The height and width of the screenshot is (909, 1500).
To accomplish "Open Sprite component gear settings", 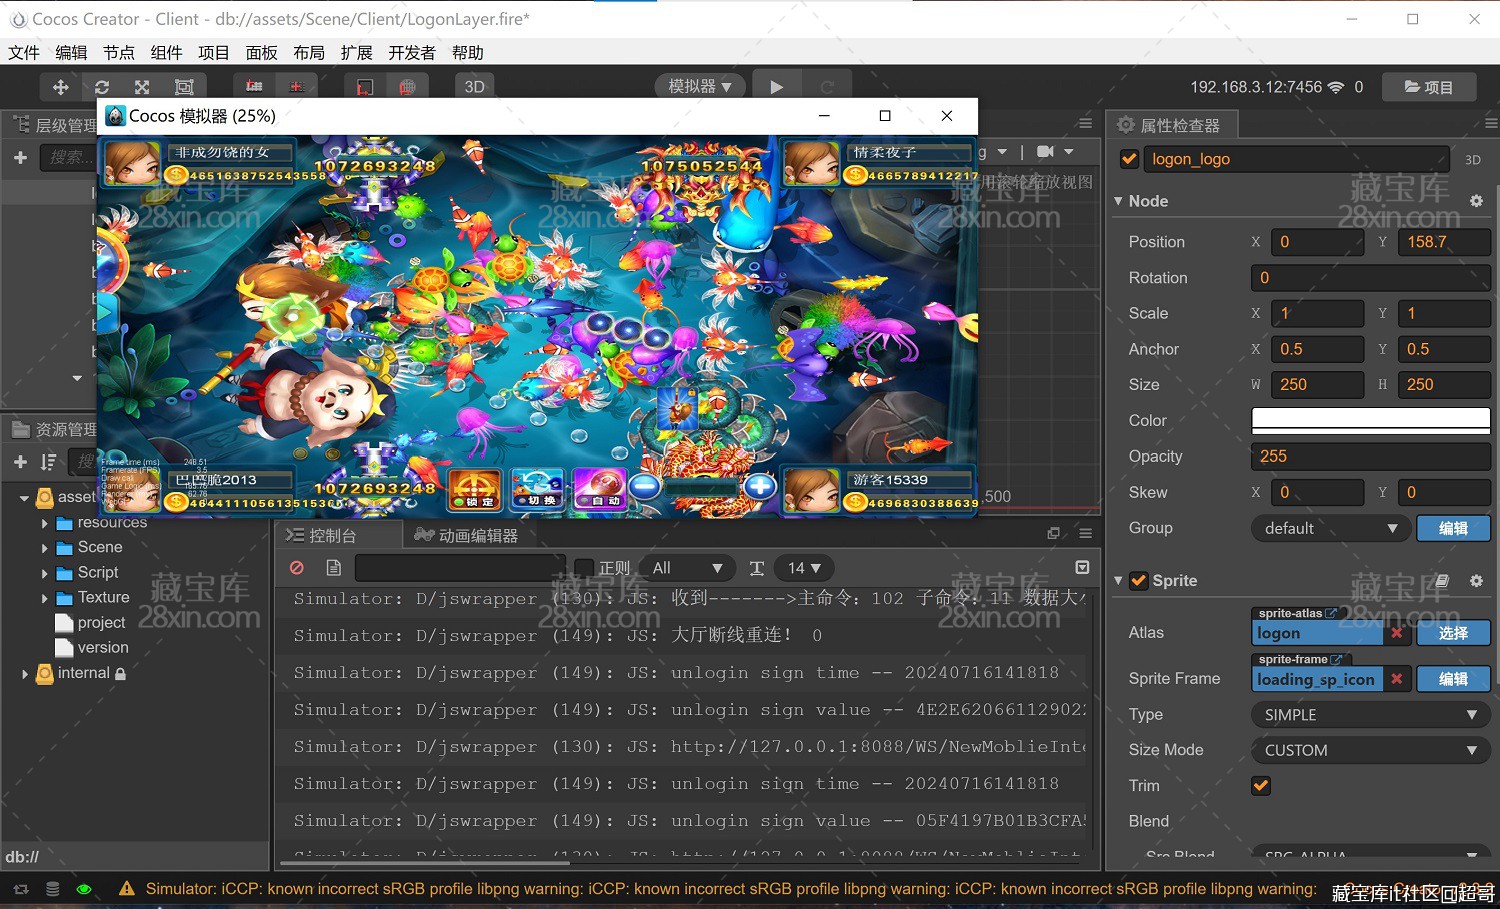I will tap(1476, 580).
